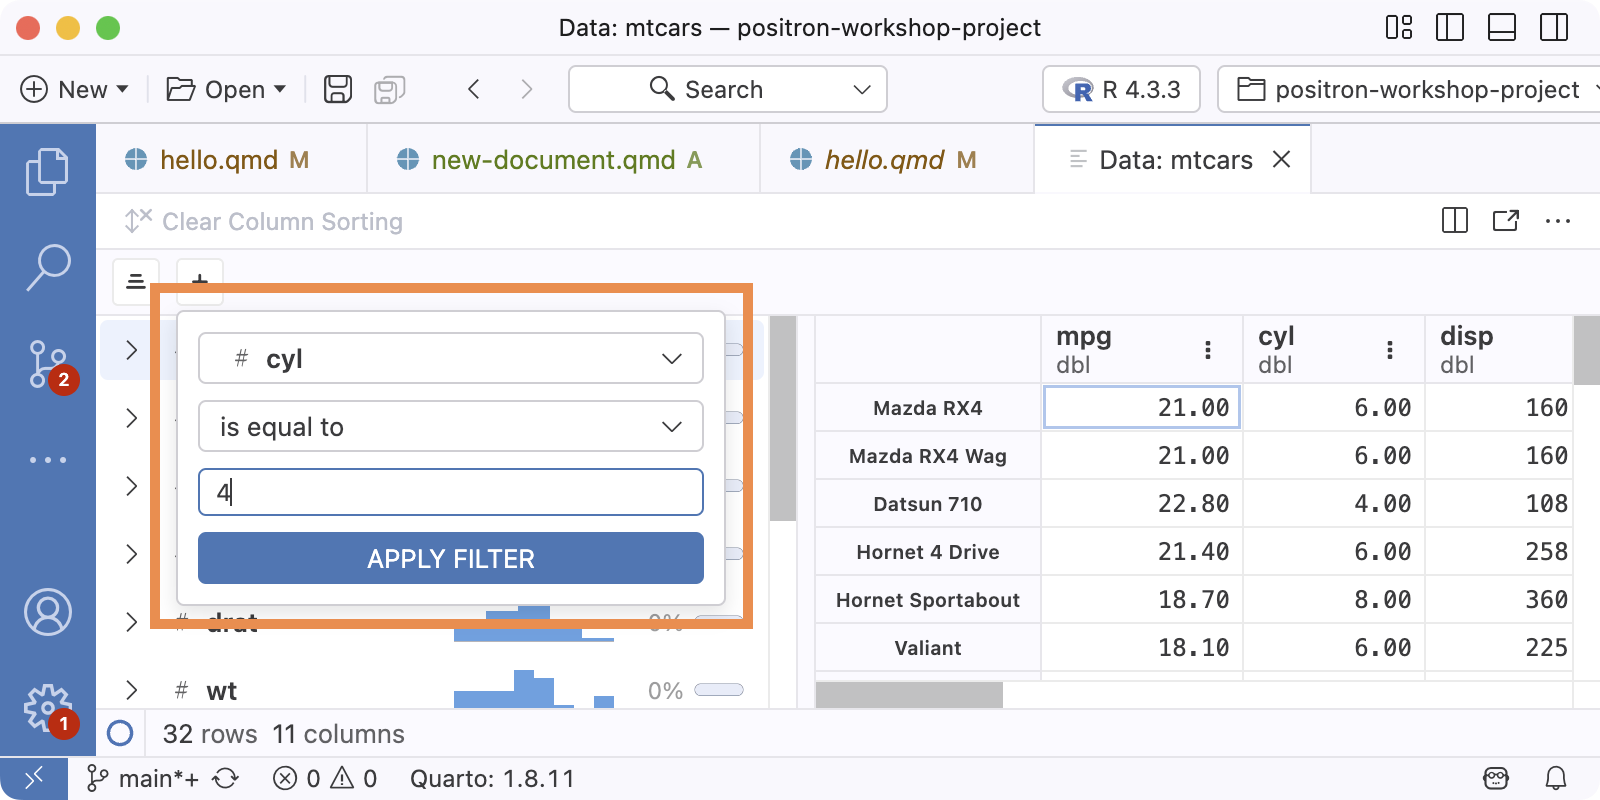Open the Manage gear icon

click(48, 708)
